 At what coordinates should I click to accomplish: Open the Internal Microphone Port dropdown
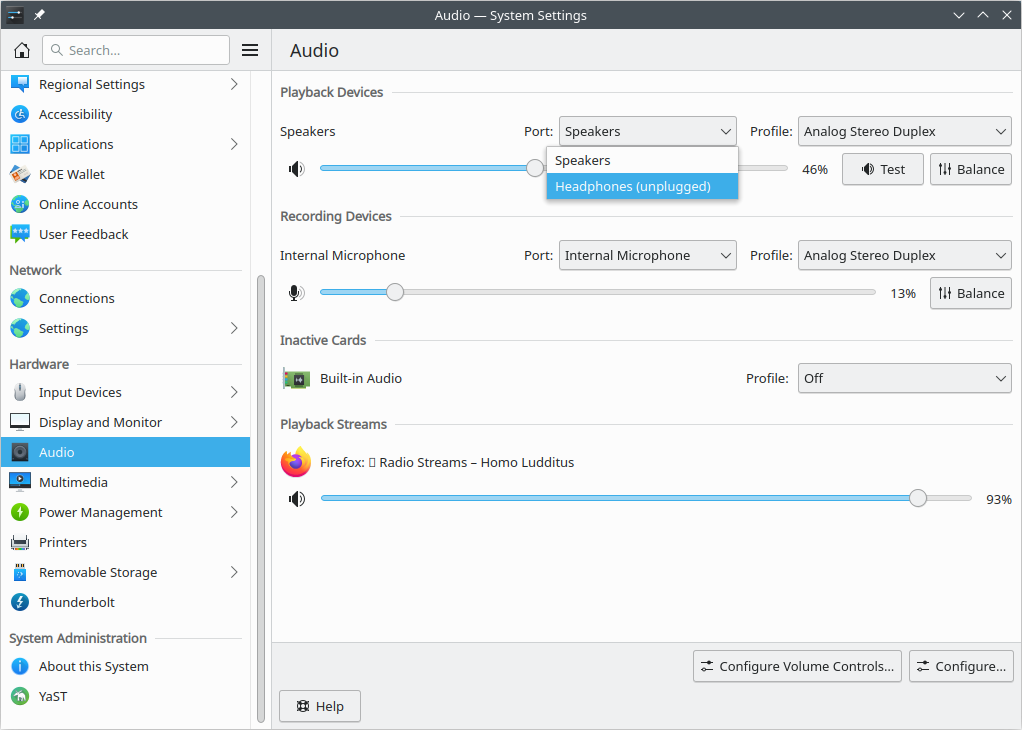point(647,255)
